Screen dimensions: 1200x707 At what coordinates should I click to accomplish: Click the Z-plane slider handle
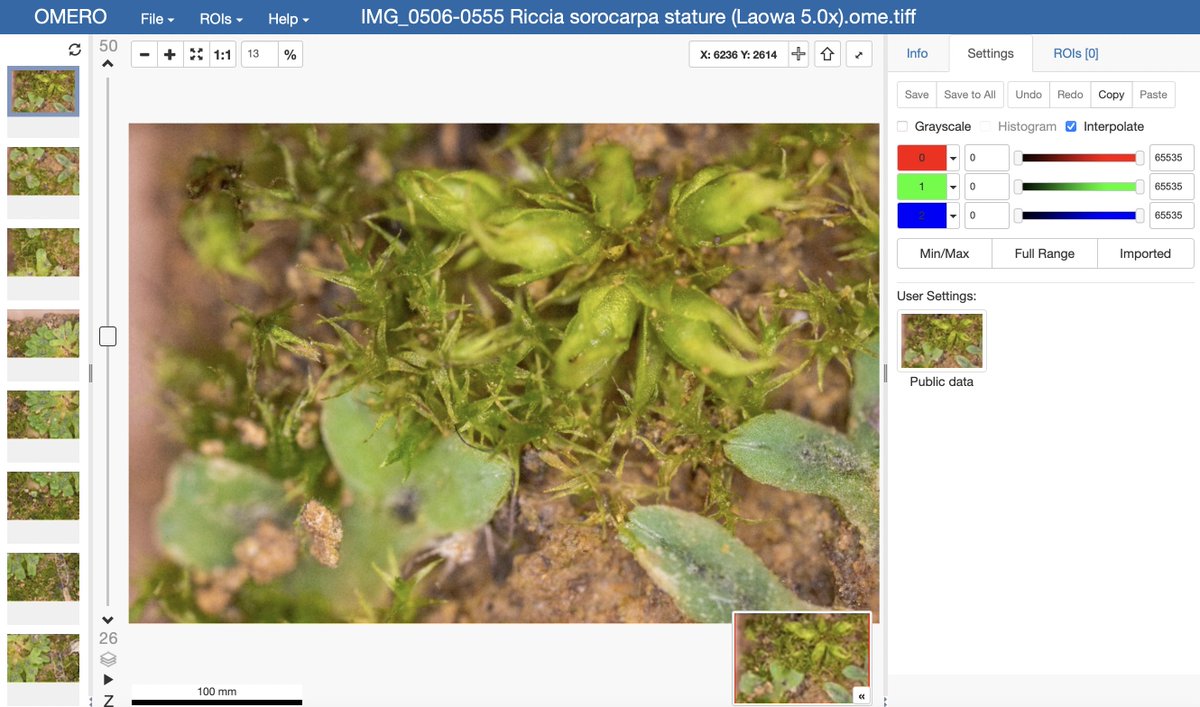pyautogui.click(x=108, y=336)
